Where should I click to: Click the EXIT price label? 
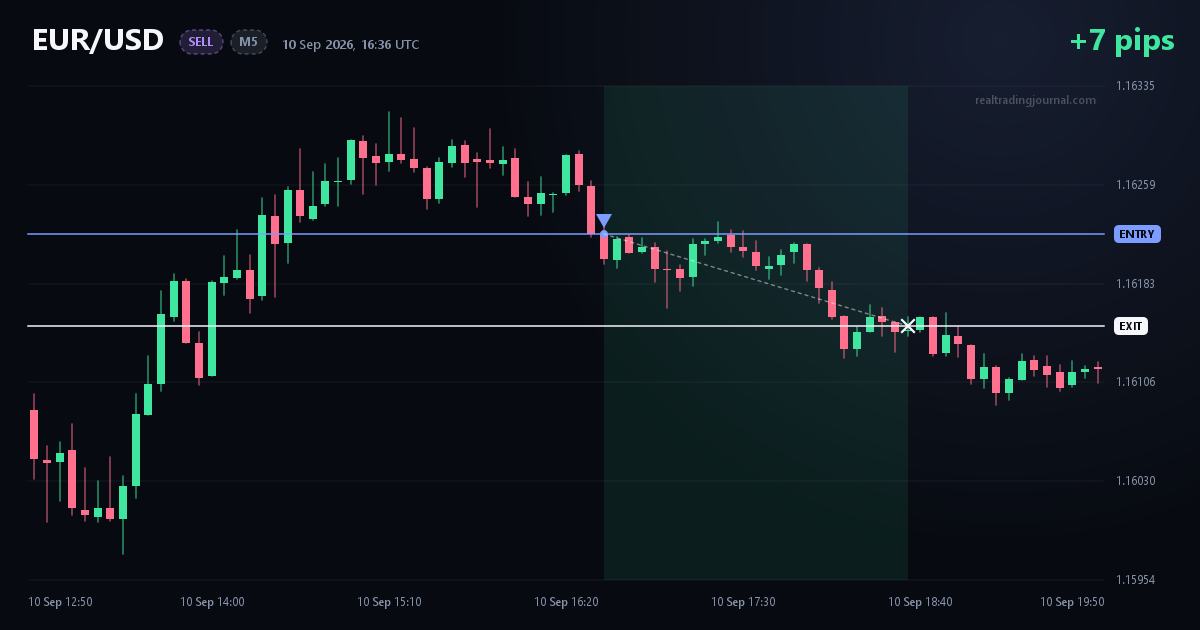(x=1131, y=326)
